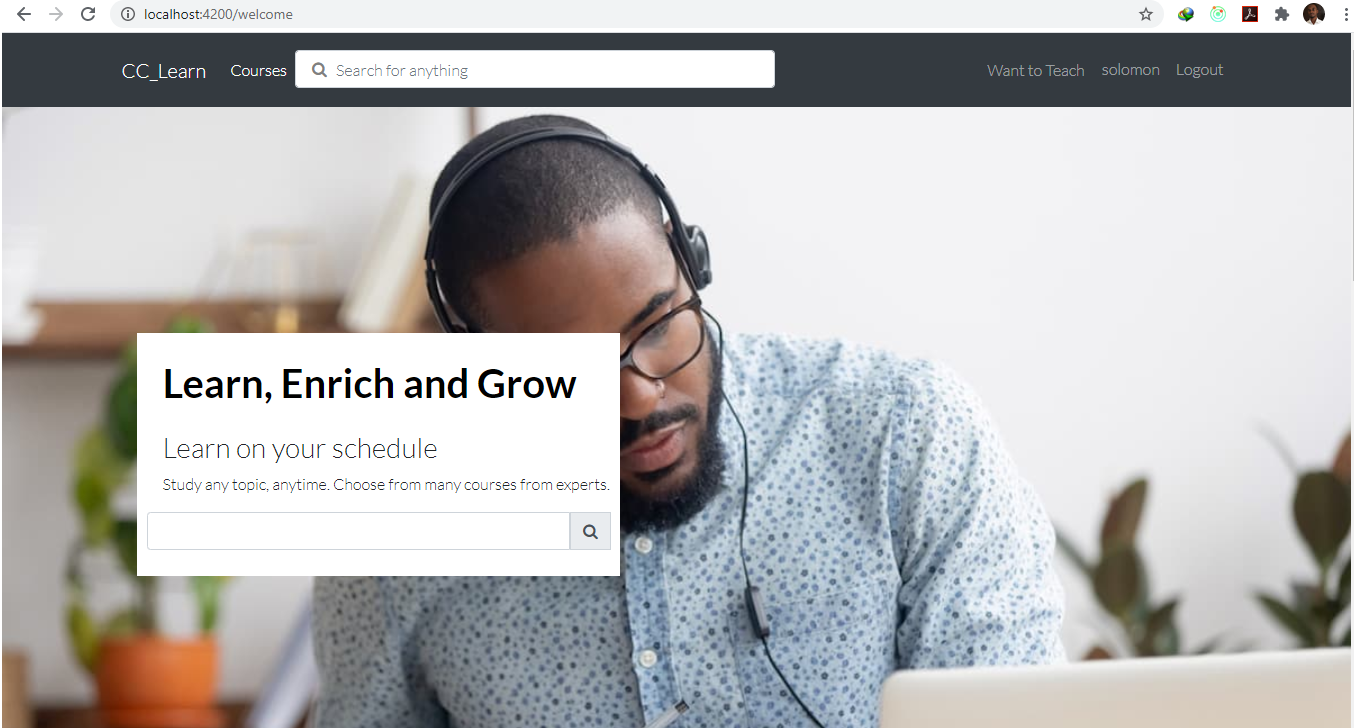Screen dimensions: 1354x728
Task: Open the Chrome profile avatar
Action: [1314, 14]
